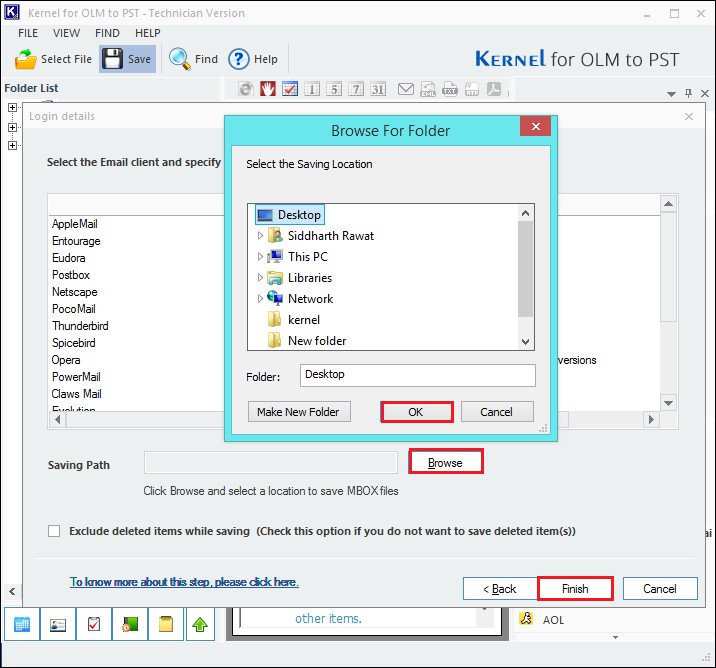The image size is (716, 668).
Task: Select AppleMail in email client list
Action: [x=74, y=224]
